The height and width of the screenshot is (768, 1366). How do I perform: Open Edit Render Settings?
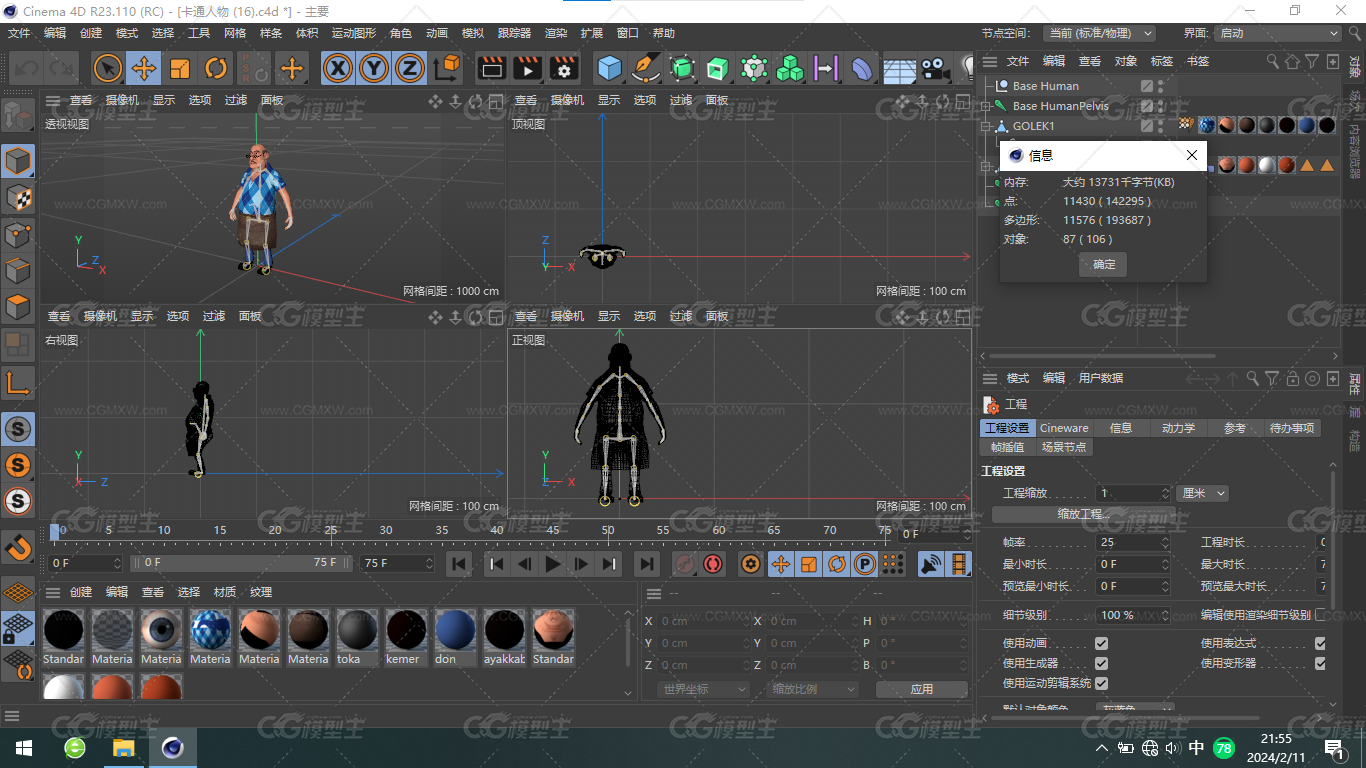(x=564, y=68)
